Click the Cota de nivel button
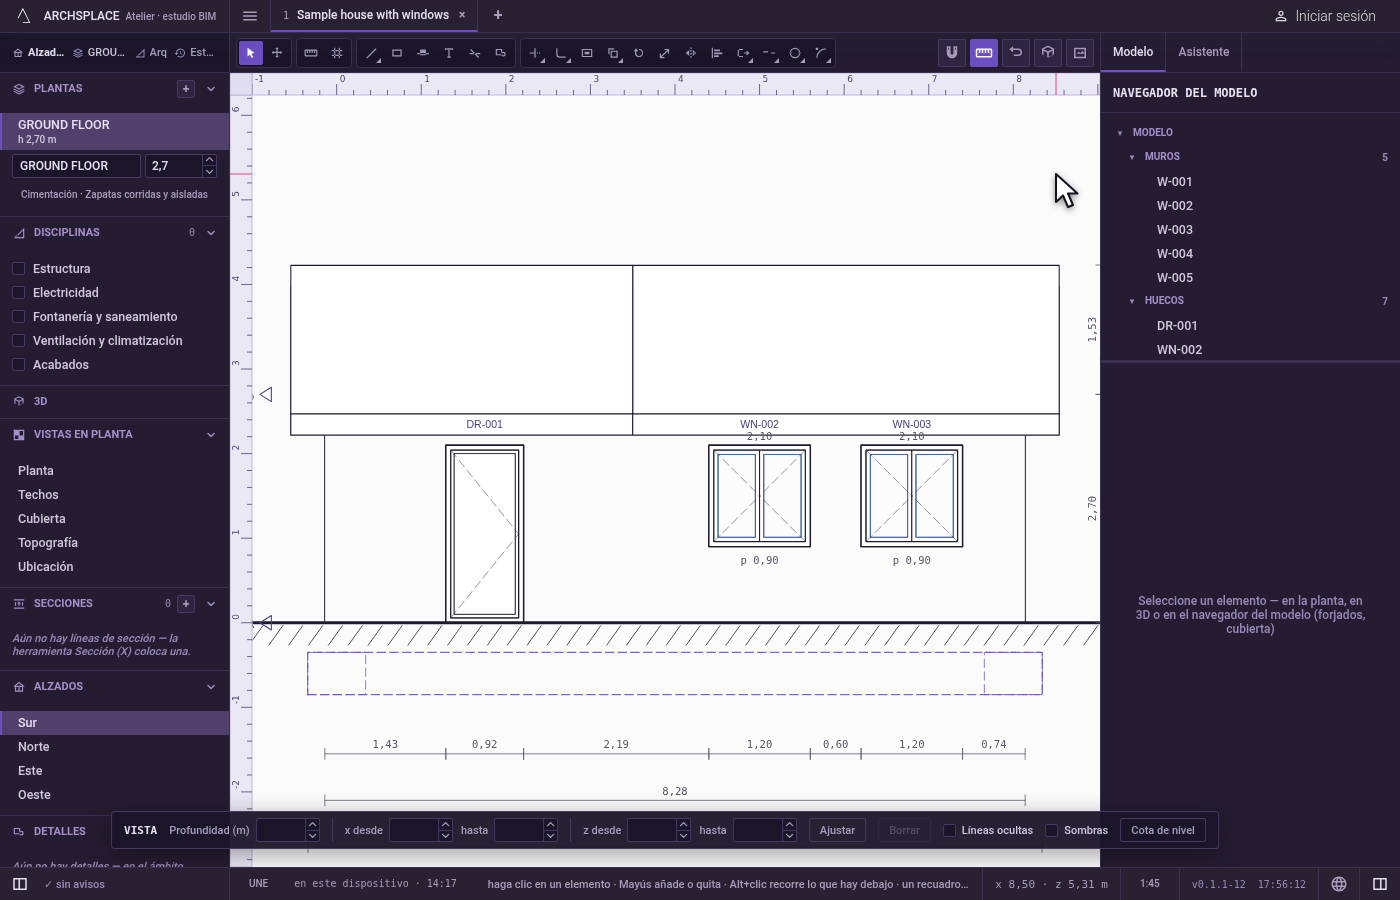This screenshot has width=1400, height=900. tap(1163, 830)
